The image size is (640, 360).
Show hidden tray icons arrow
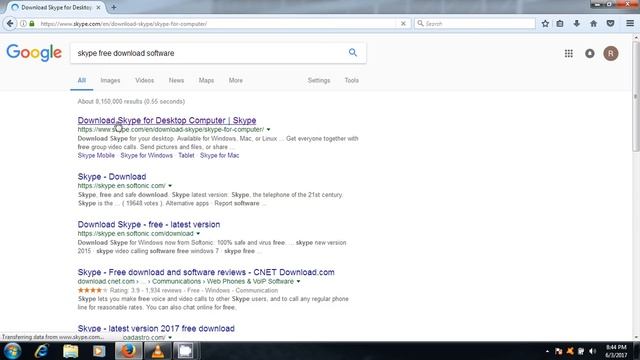coord(547,351)
